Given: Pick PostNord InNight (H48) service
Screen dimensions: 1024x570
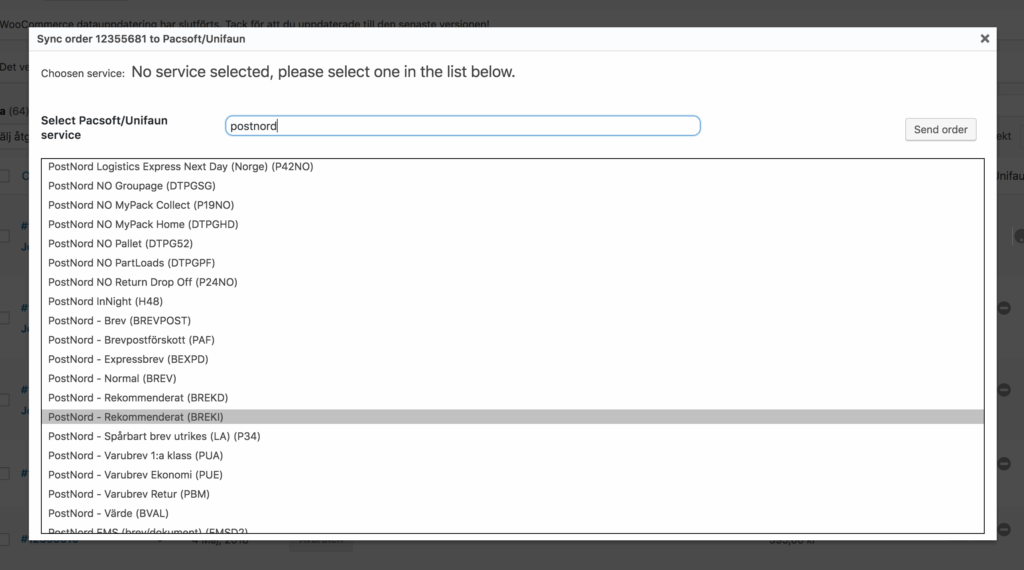Looking at the screenshot, I should 105,301.
